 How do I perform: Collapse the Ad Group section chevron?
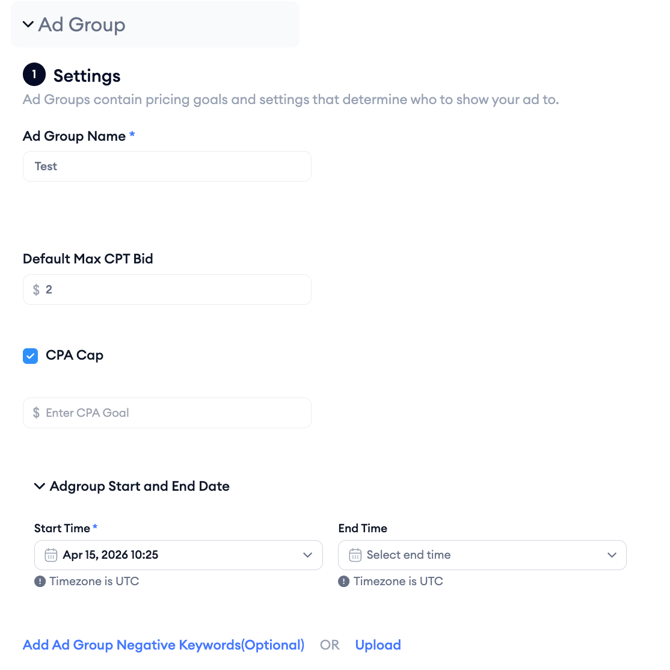pos(28,25)
